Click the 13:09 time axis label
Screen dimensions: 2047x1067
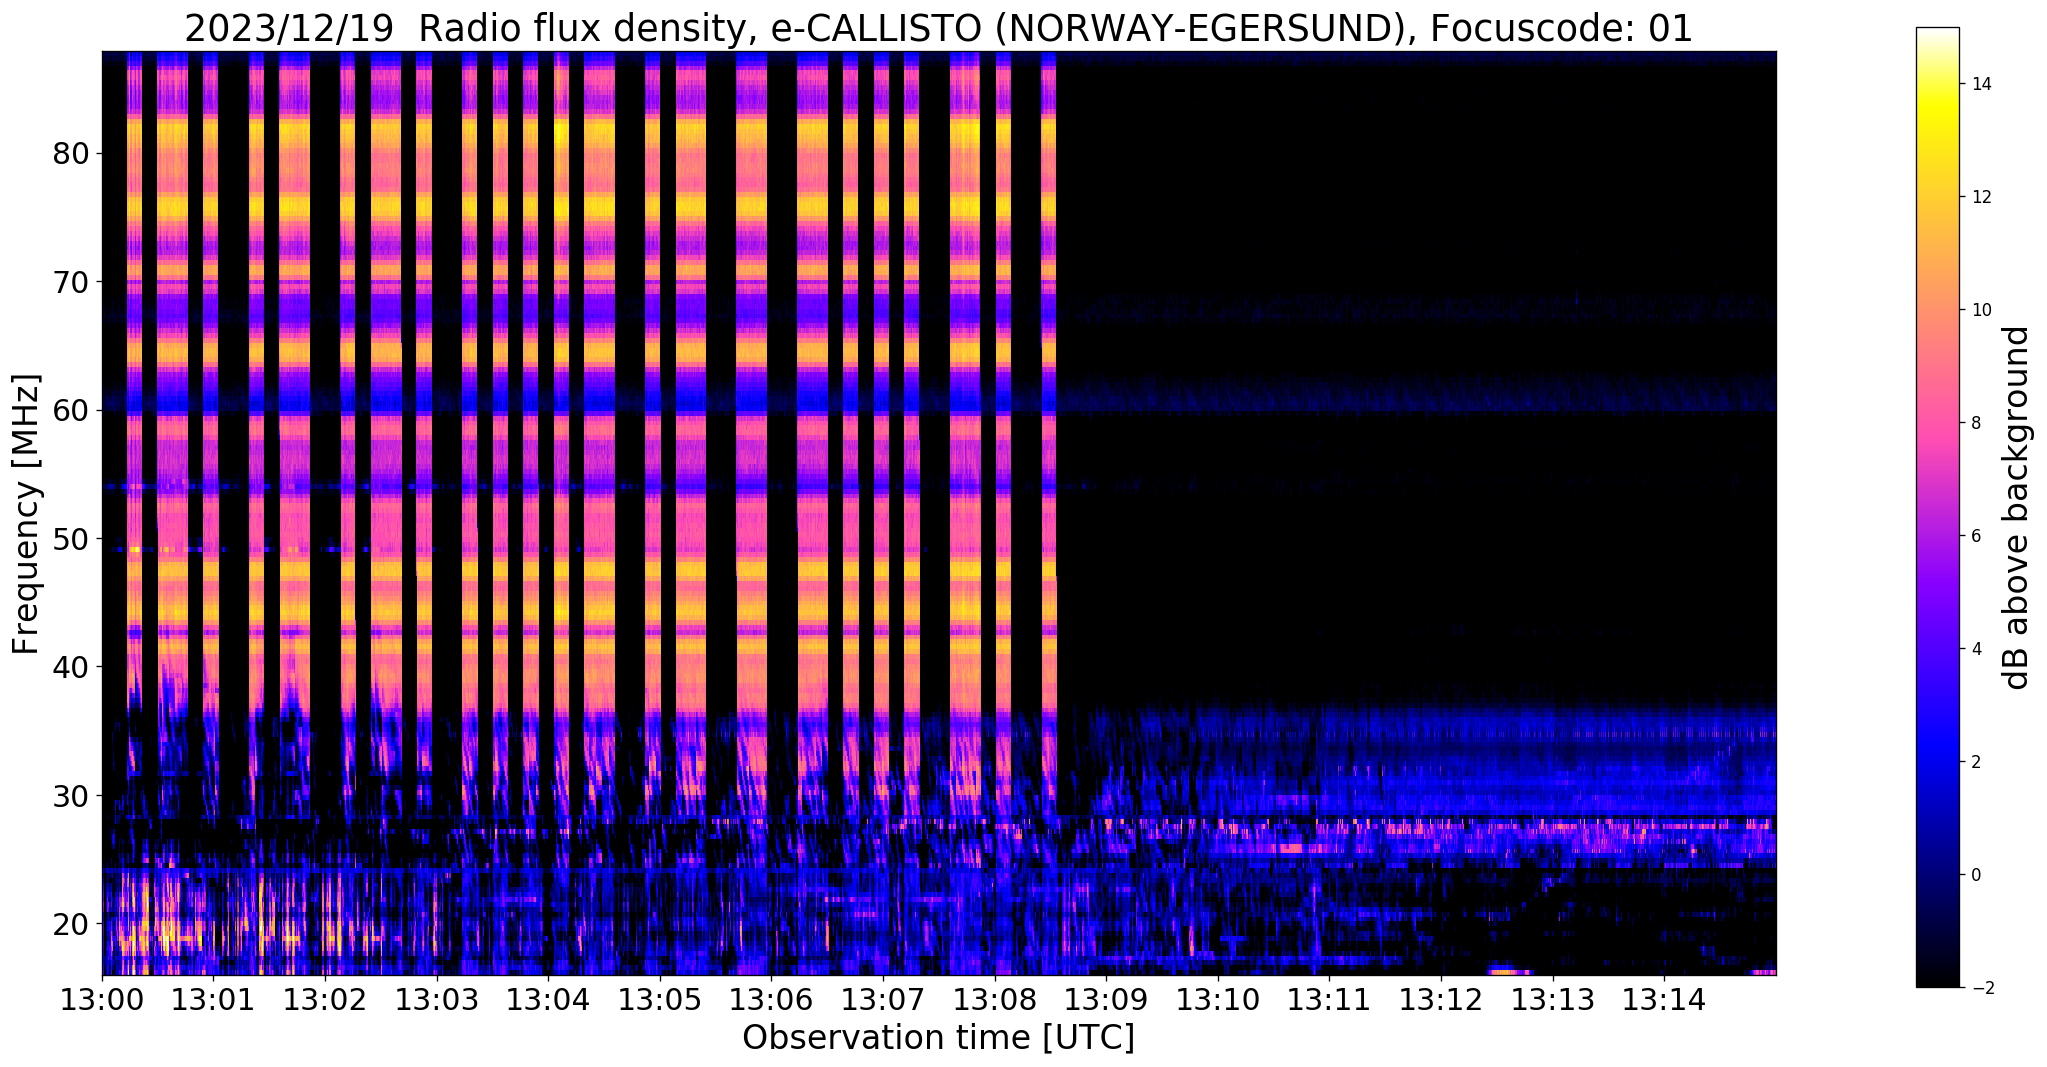tap(1106, 1000)
